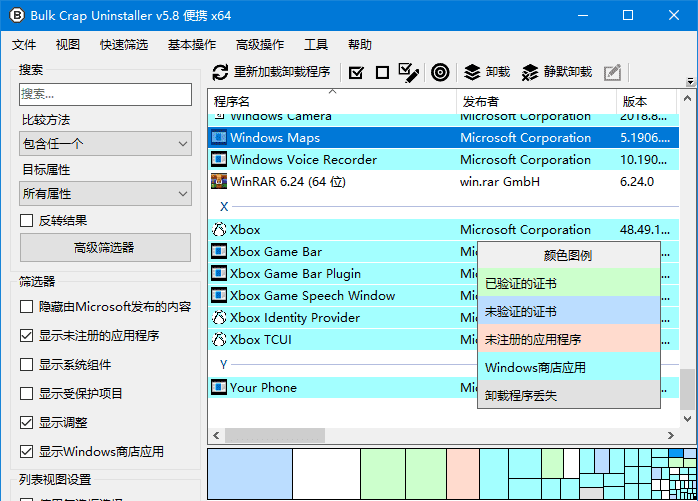Click the pink treemap block
Viewport: 698px width, 501px height.
click(x=463, y=474)
